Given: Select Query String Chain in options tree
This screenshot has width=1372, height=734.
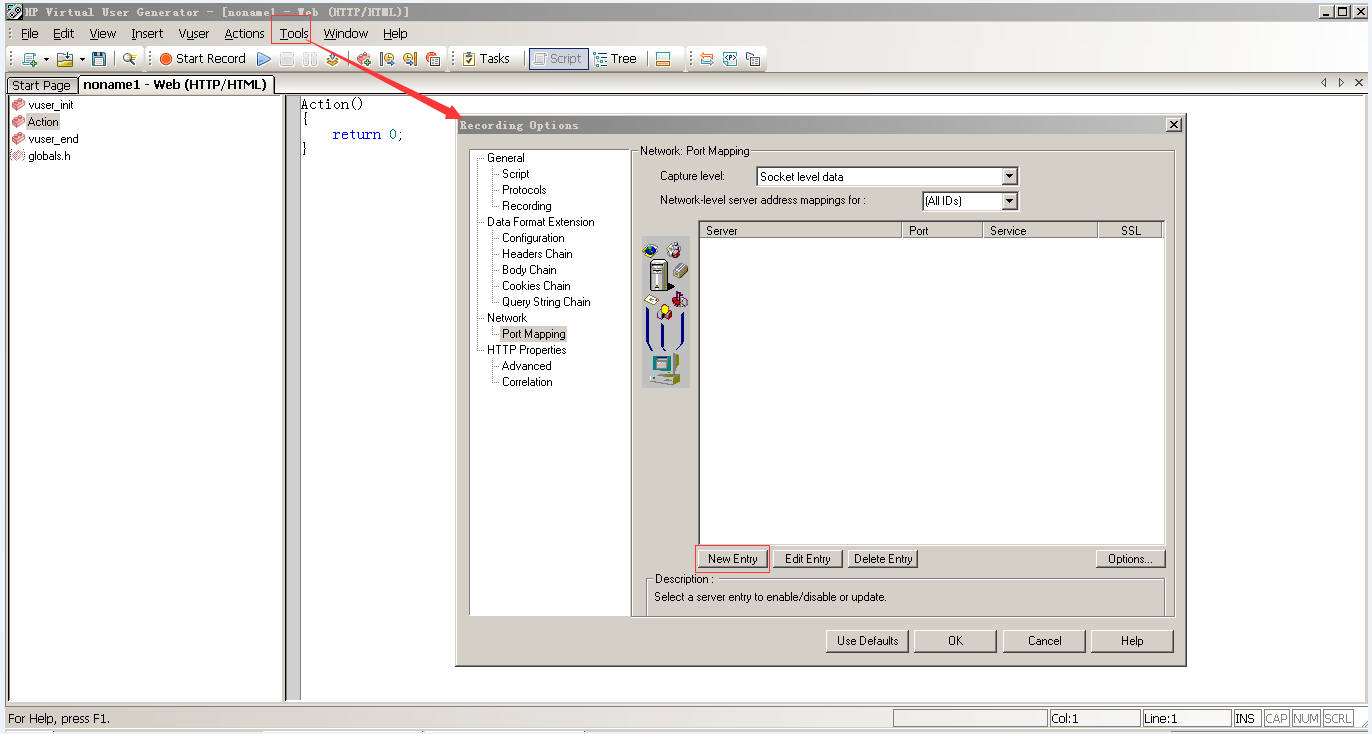Looking at the screenshot, I should click(x=546, y=302).
